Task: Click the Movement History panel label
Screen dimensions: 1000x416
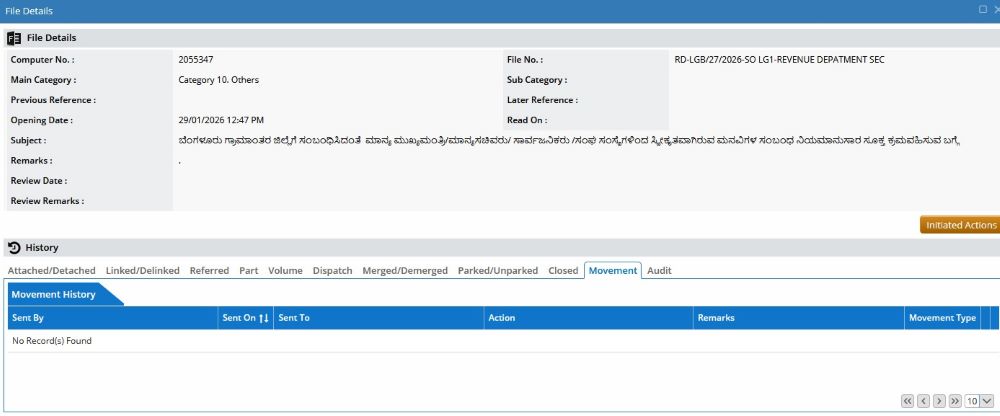Action: point(54,295)
